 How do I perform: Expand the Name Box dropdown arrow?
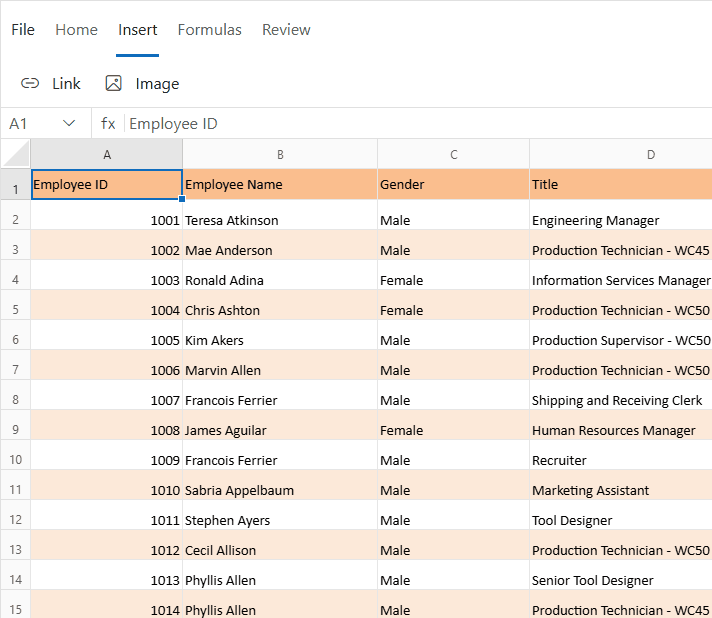pos(69,124)
